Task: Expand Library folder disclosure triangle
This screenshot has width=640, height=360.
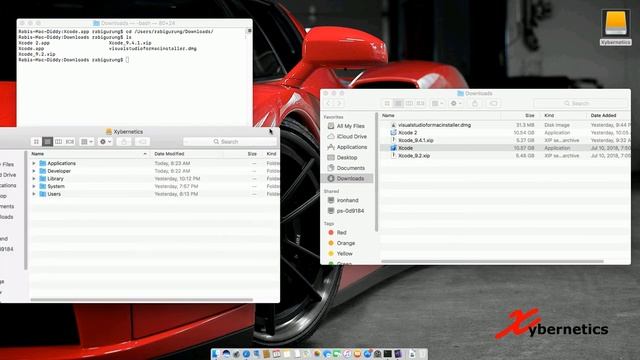Action: [34, 179]
